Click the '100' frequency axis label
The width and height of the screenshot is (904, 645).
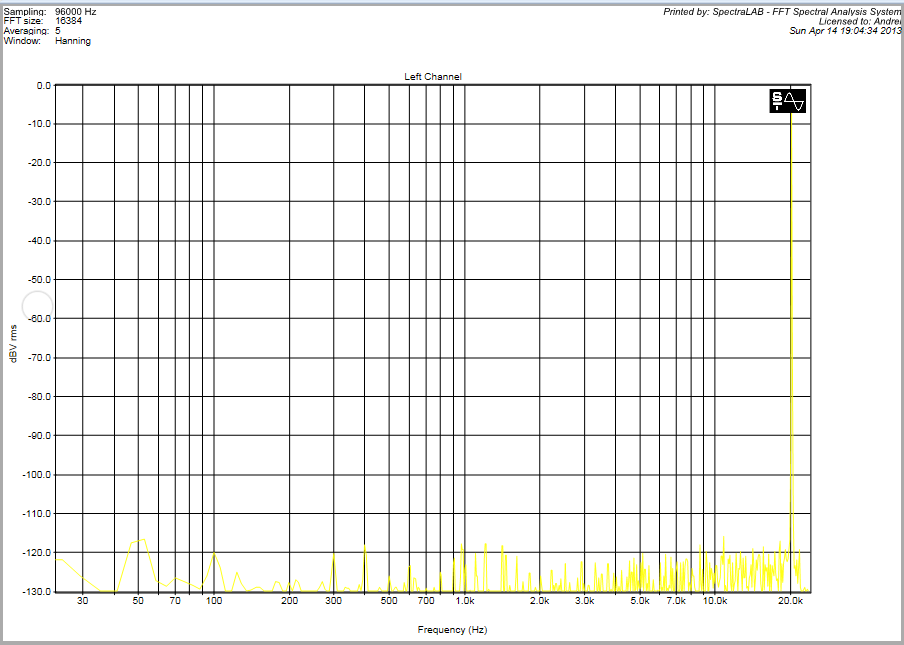tap(214, 601)
